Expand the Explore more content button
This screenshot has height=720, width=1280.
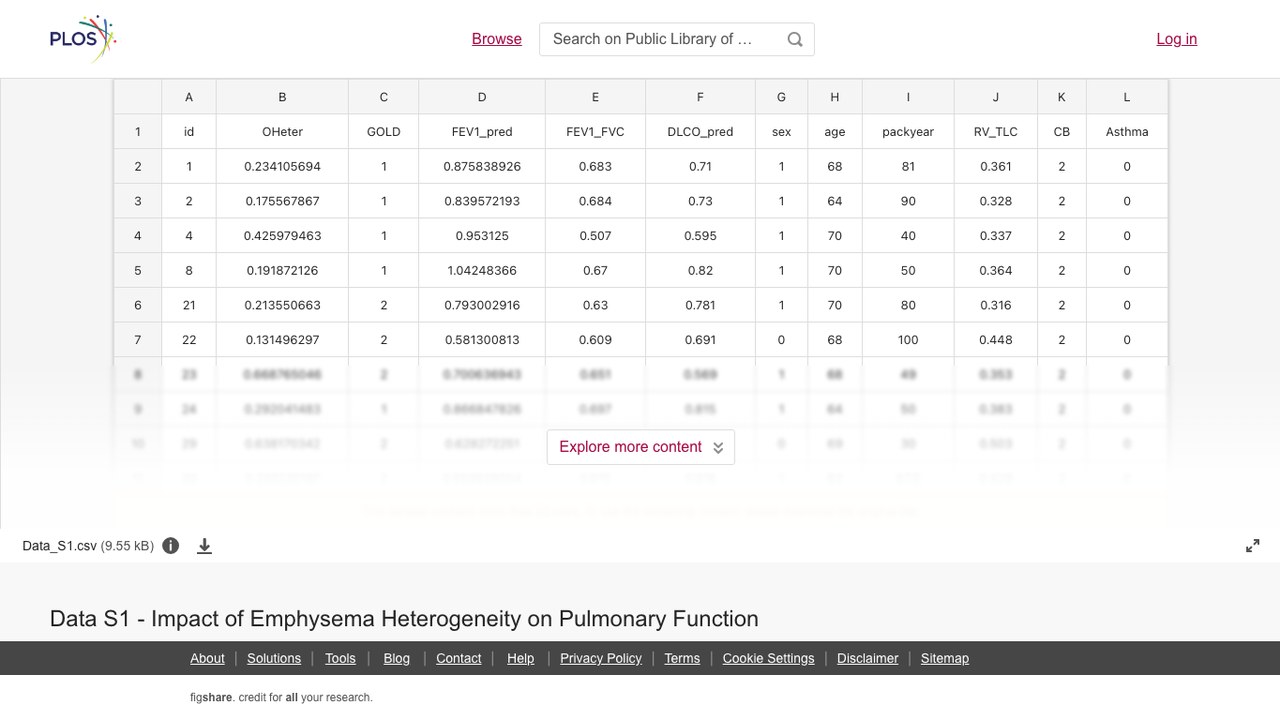(x=641, y=447)
